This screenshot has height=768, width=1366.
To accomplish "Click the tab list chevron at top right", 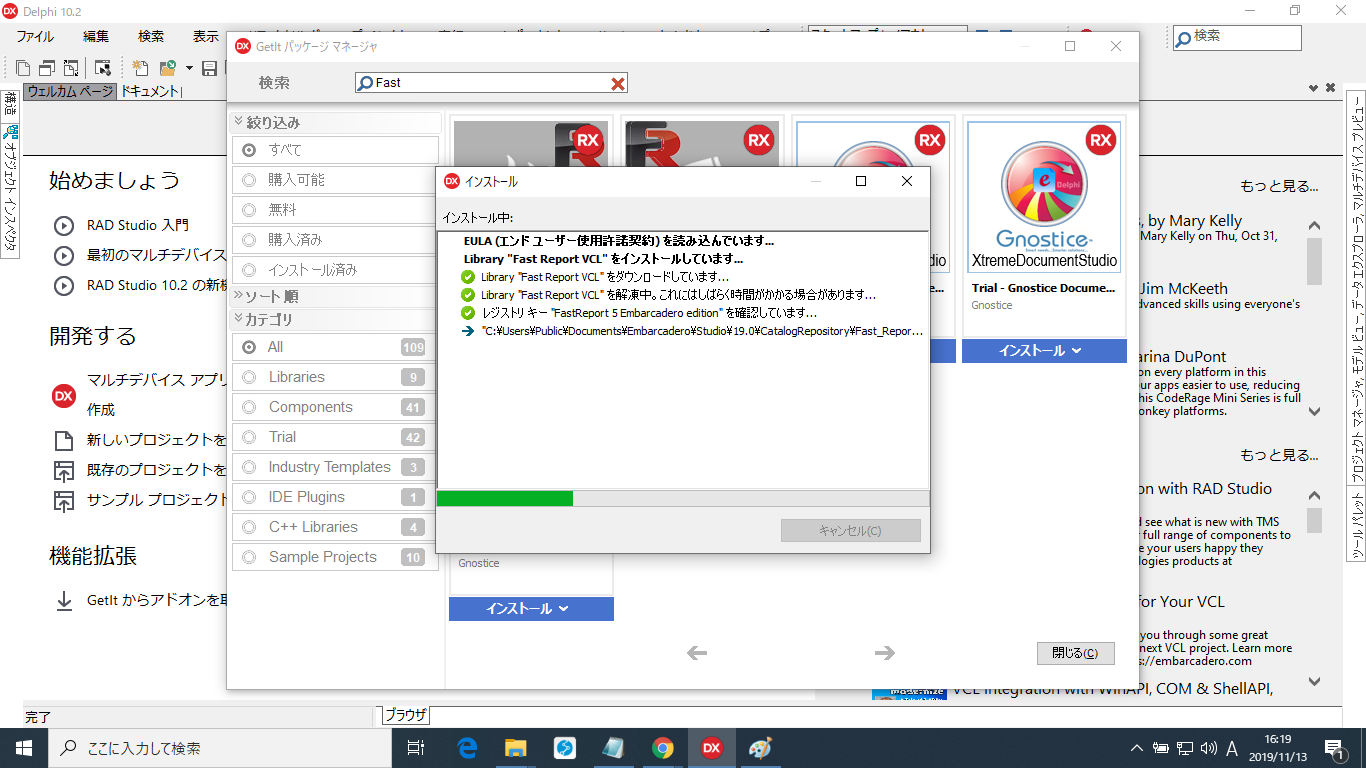I will coord(1313,88).
